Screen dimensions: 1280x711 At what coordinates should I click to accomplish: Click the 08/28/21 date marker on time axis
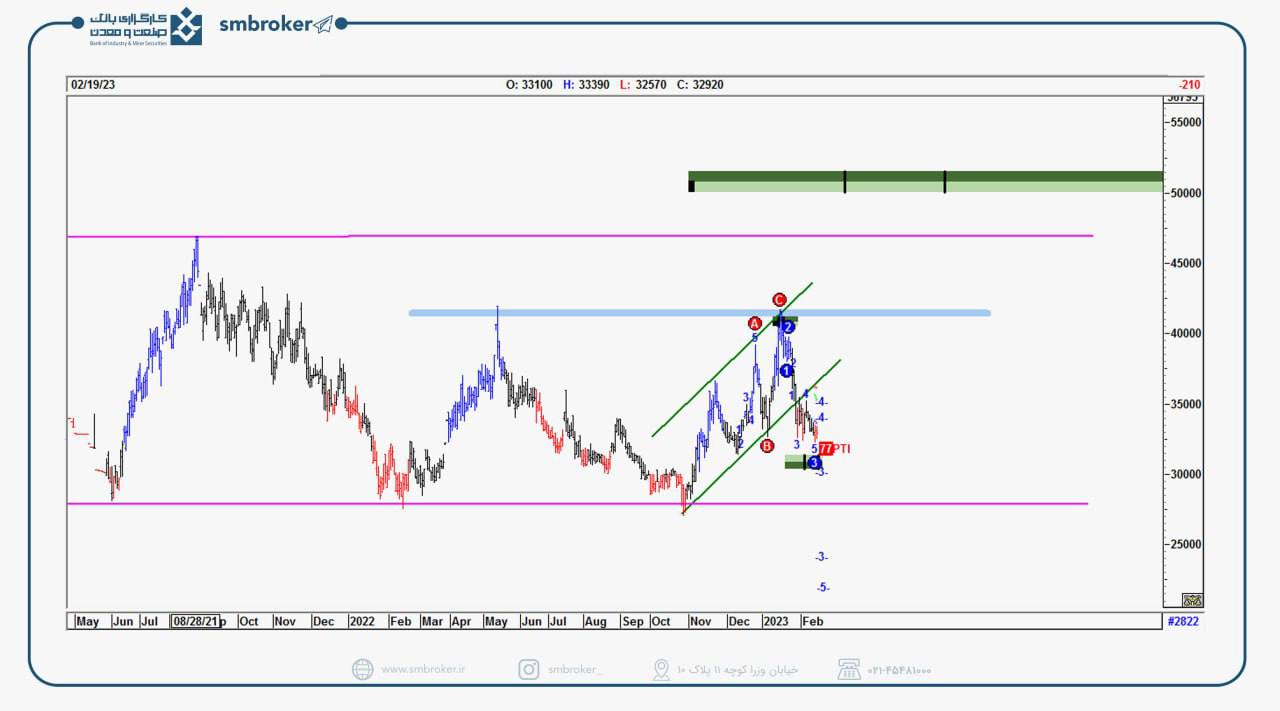(x=195, y=621)
